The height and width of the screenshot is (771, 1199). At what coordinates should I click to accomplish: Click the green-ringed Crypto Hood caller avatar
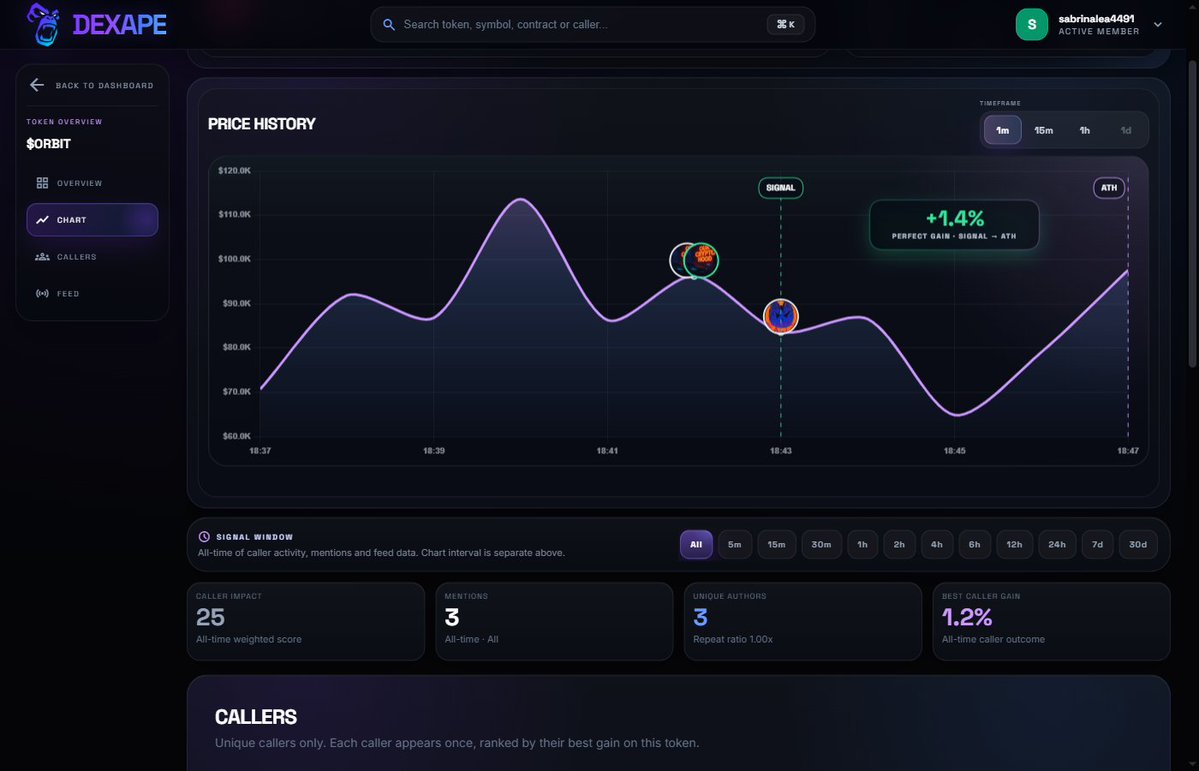coord(701,260)
